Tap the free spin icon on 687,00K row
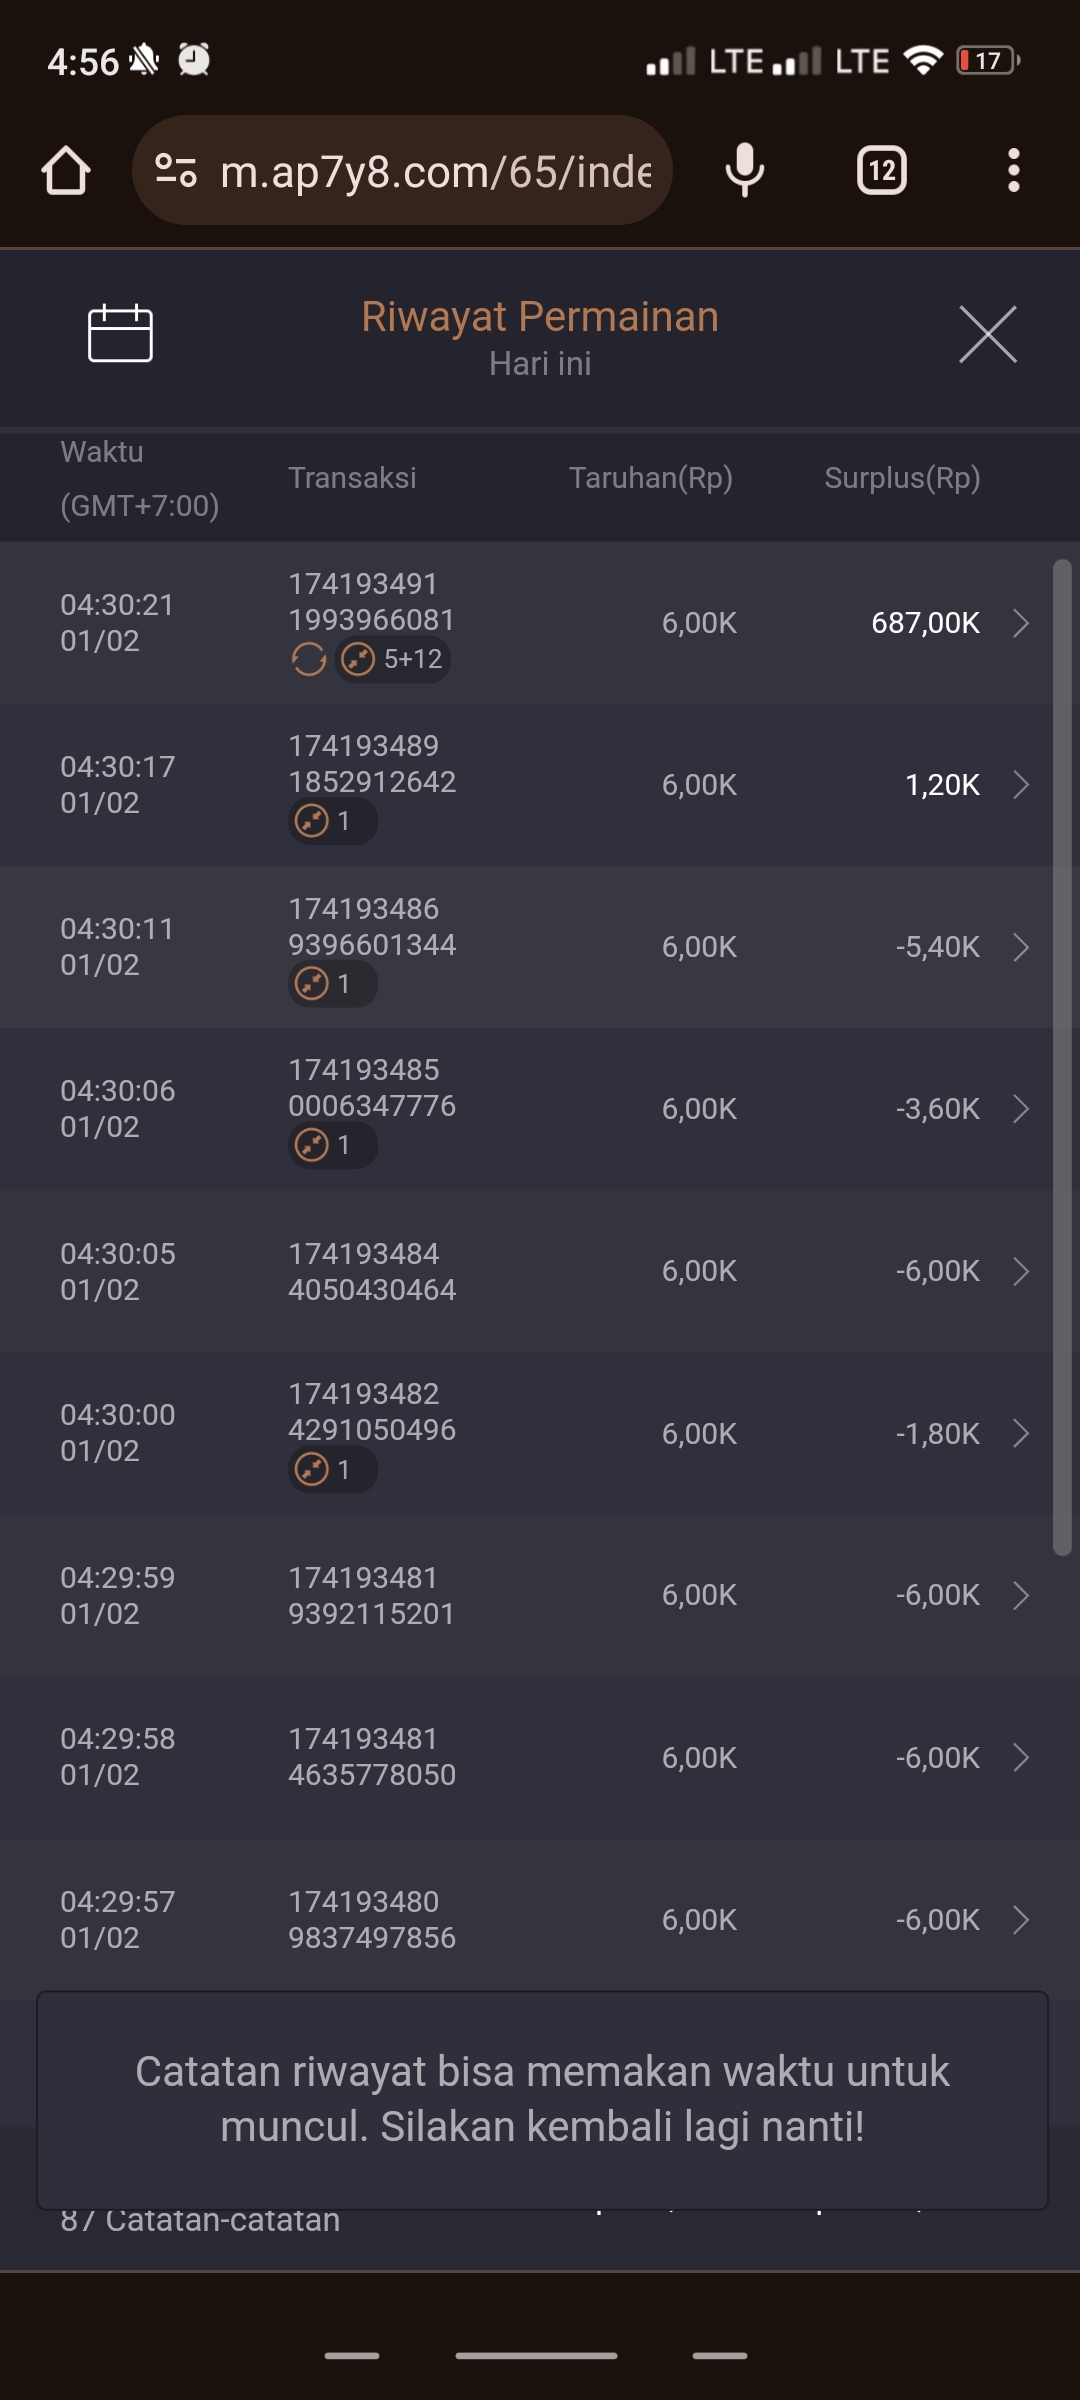The height and width of the screenshot is (2400, 1080). (308, 660)
